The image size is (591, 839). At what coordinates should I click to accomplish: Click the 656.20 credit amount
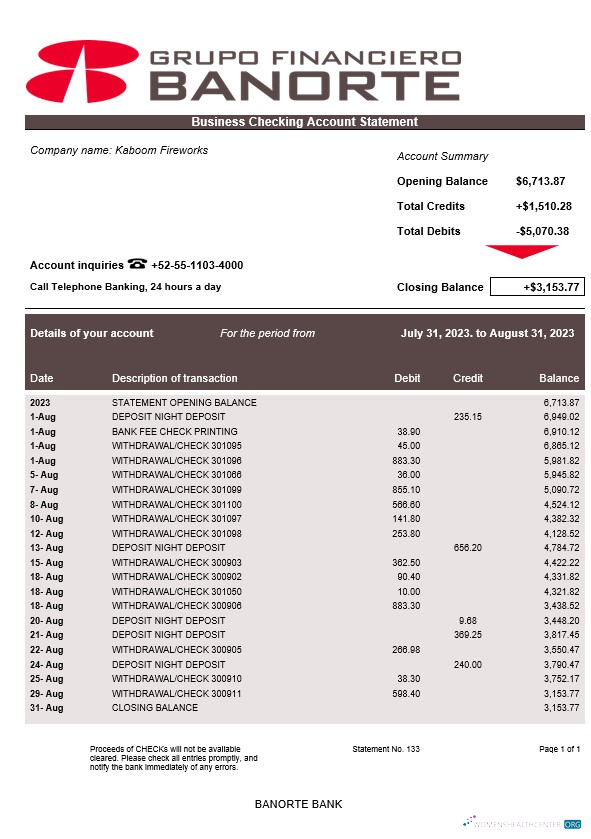[x=467, y=547]
